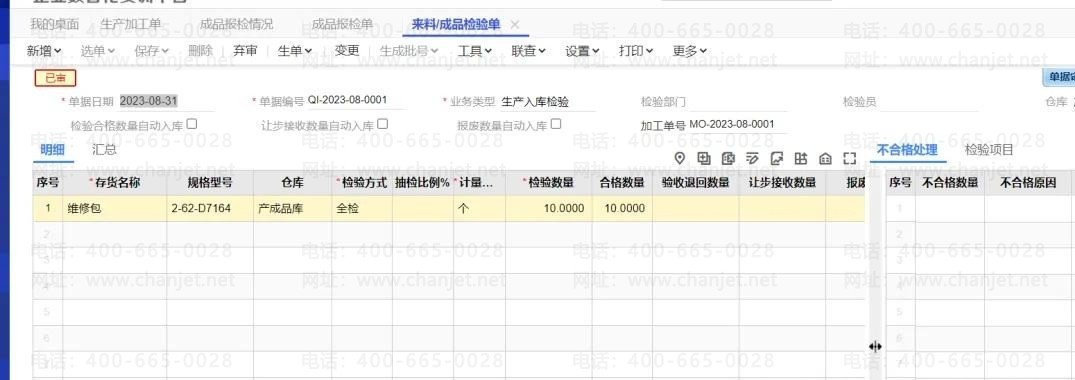Click the 检验员 input field
Screen dimensions: 1075x380
click(928, 102)
